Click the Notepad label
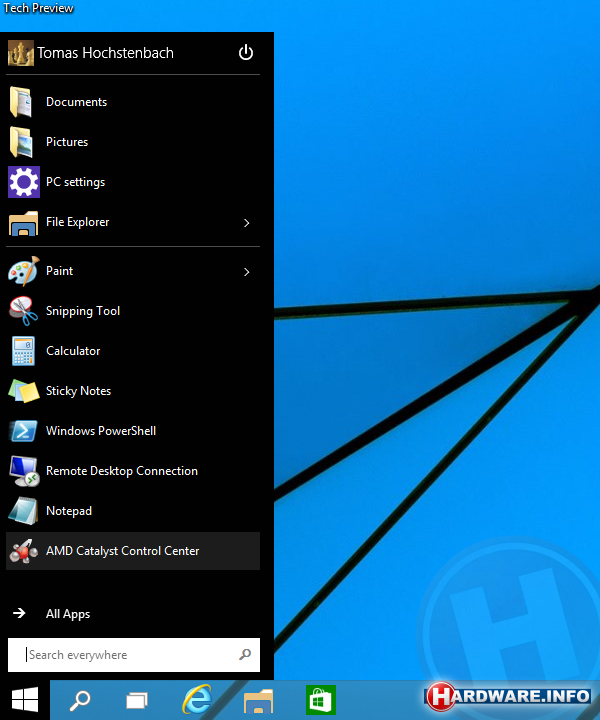 (x=69, y=511)
